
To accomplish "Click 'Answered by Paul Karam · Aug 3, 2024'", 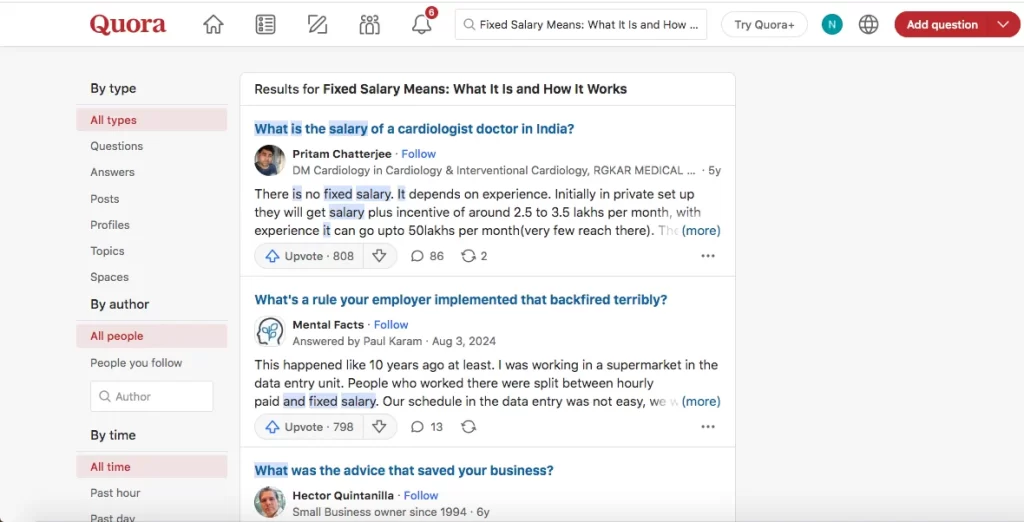I will (394, 341).
